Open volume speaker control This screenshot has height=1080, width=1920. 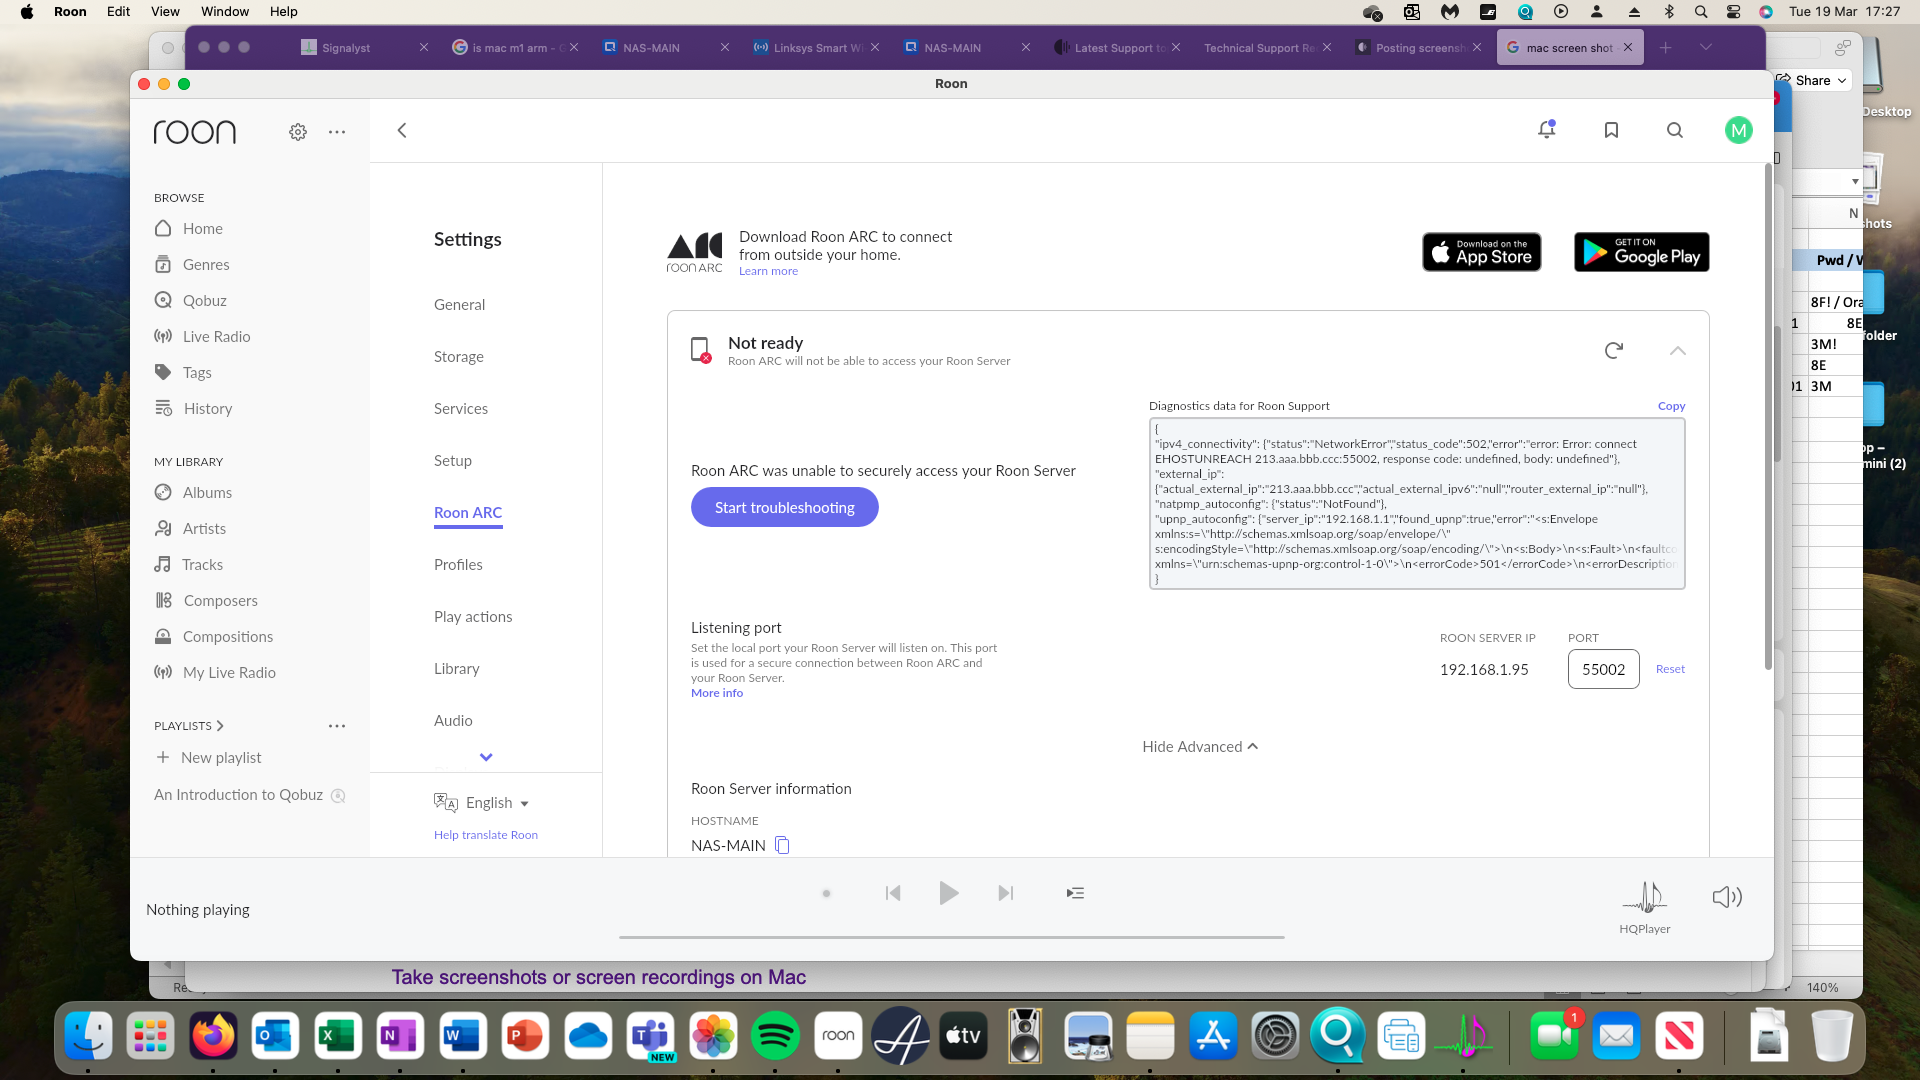pos(1727,897)
